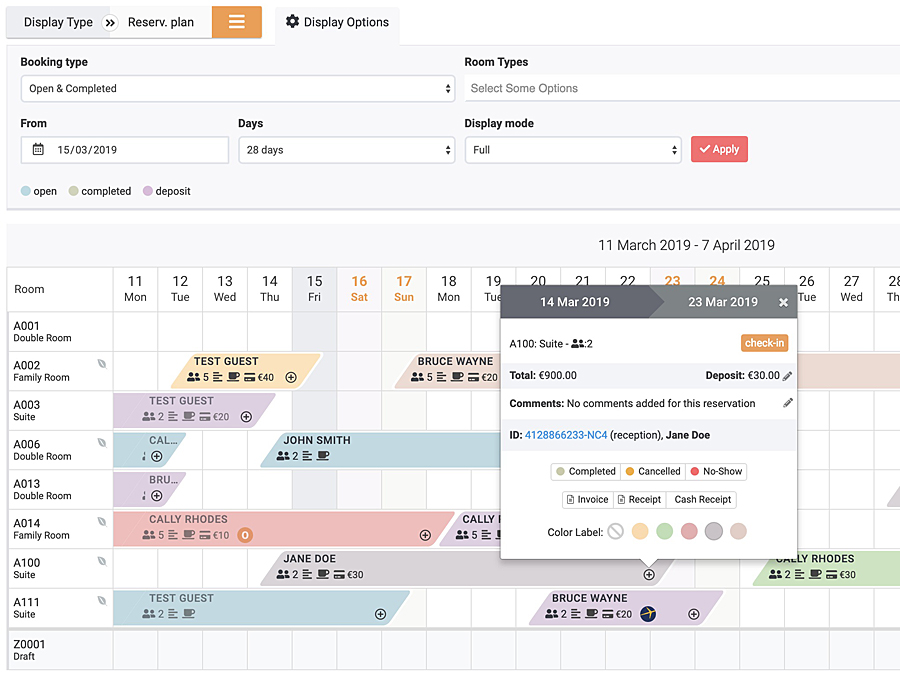
Task: Mark reservation as Cancelled
Action: (653, 471)
